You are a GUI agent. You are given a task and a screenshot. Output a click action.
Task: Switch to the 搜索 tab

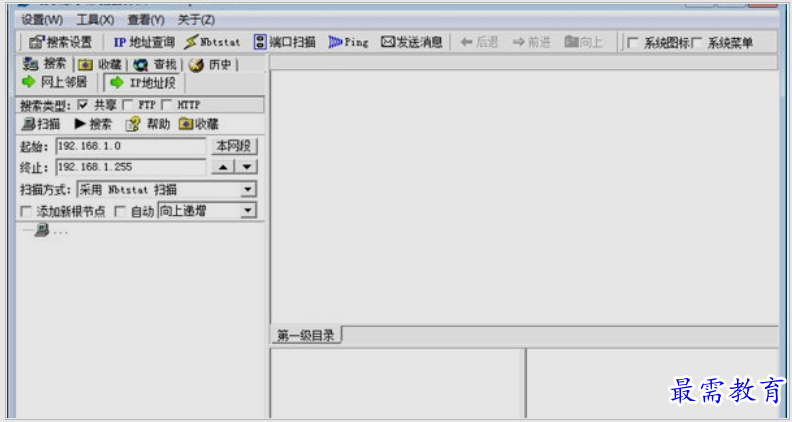coord(45,64)
